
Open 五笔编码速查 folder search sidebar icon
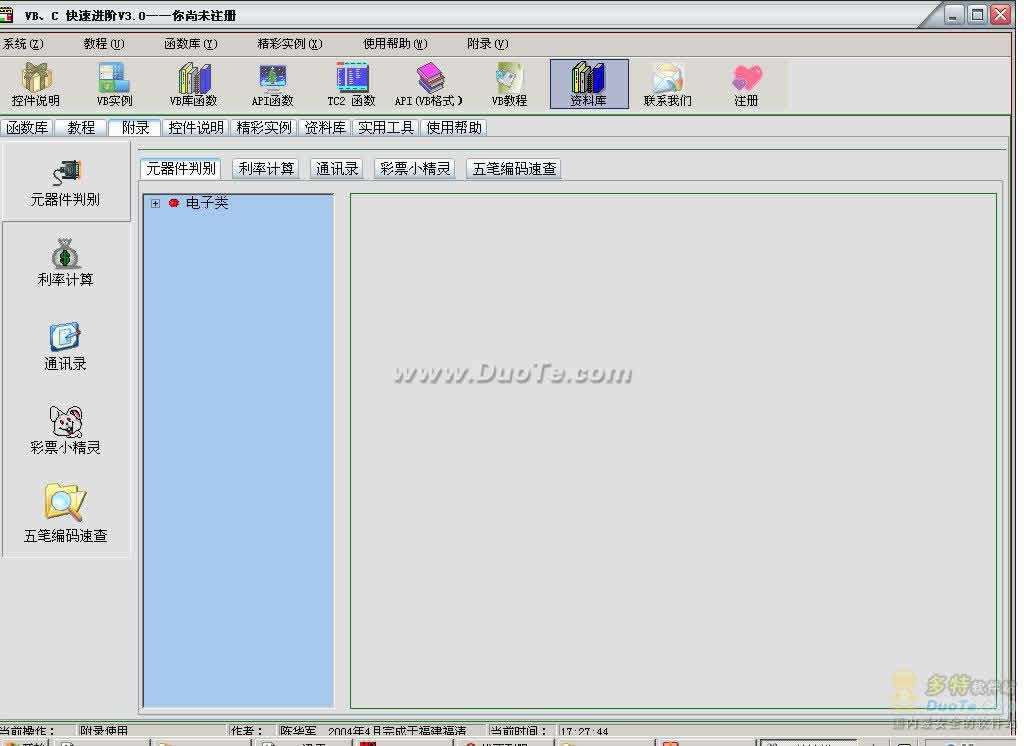point(65,503)
